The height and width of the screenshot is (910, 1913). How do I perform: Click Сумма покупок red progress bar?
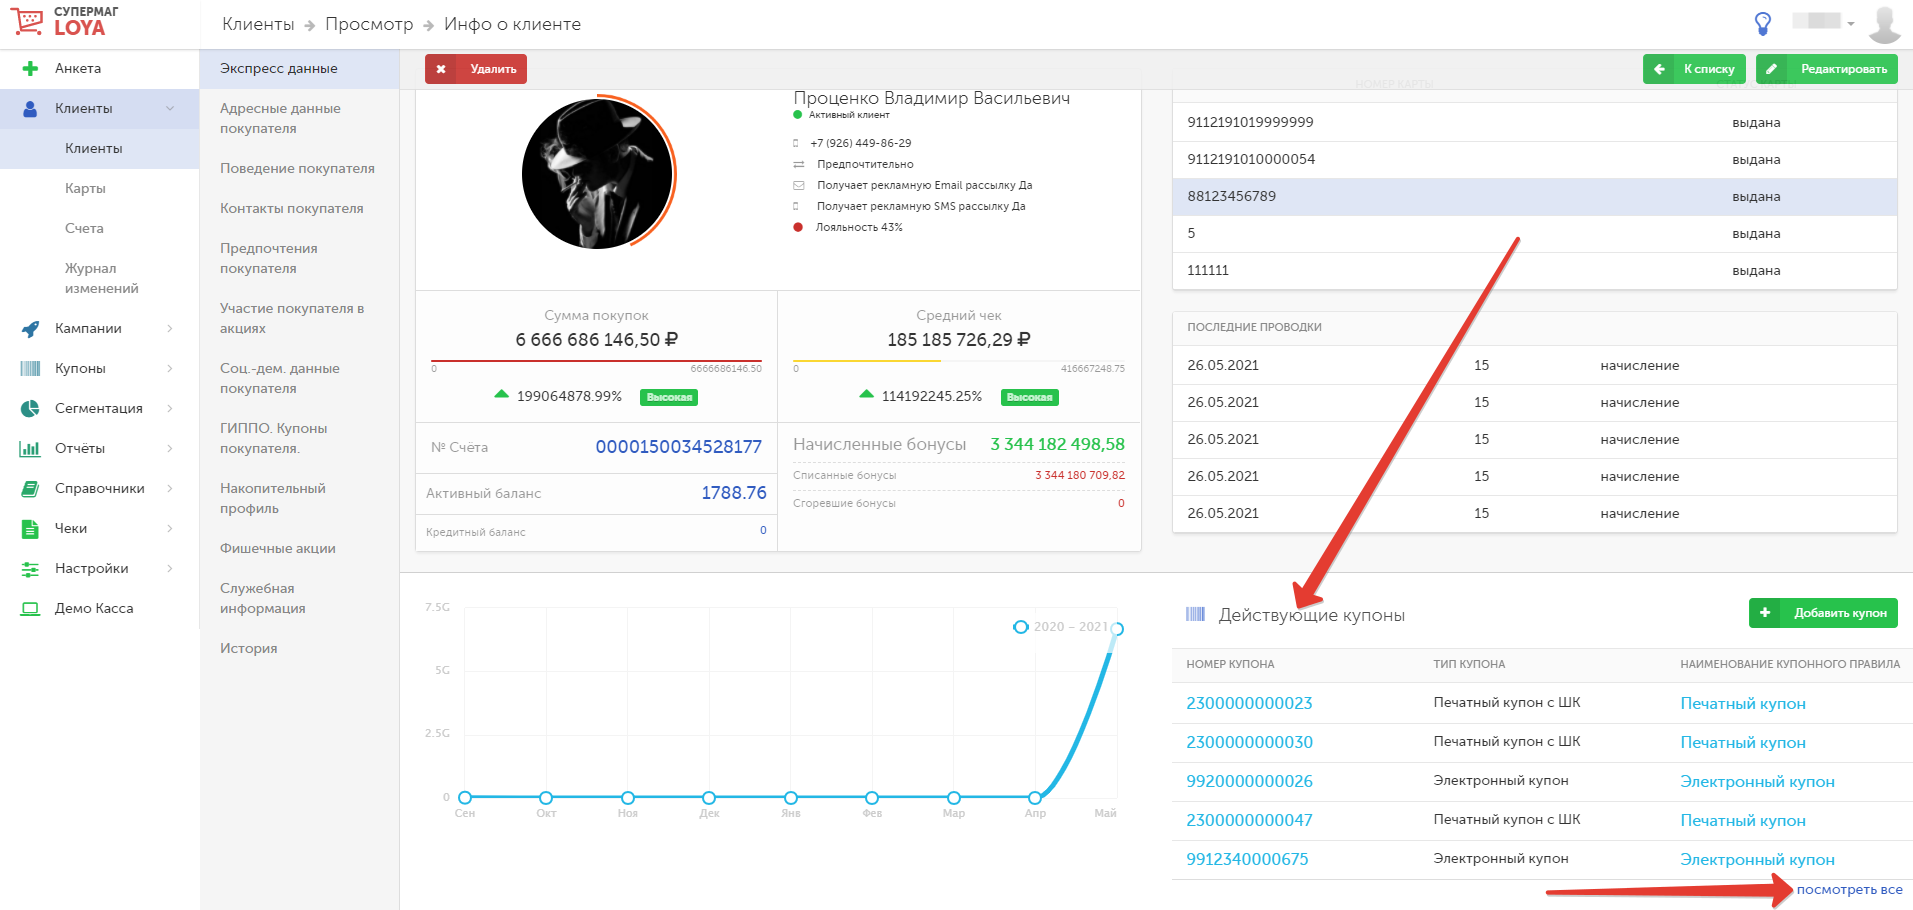[x=596, y=361]
